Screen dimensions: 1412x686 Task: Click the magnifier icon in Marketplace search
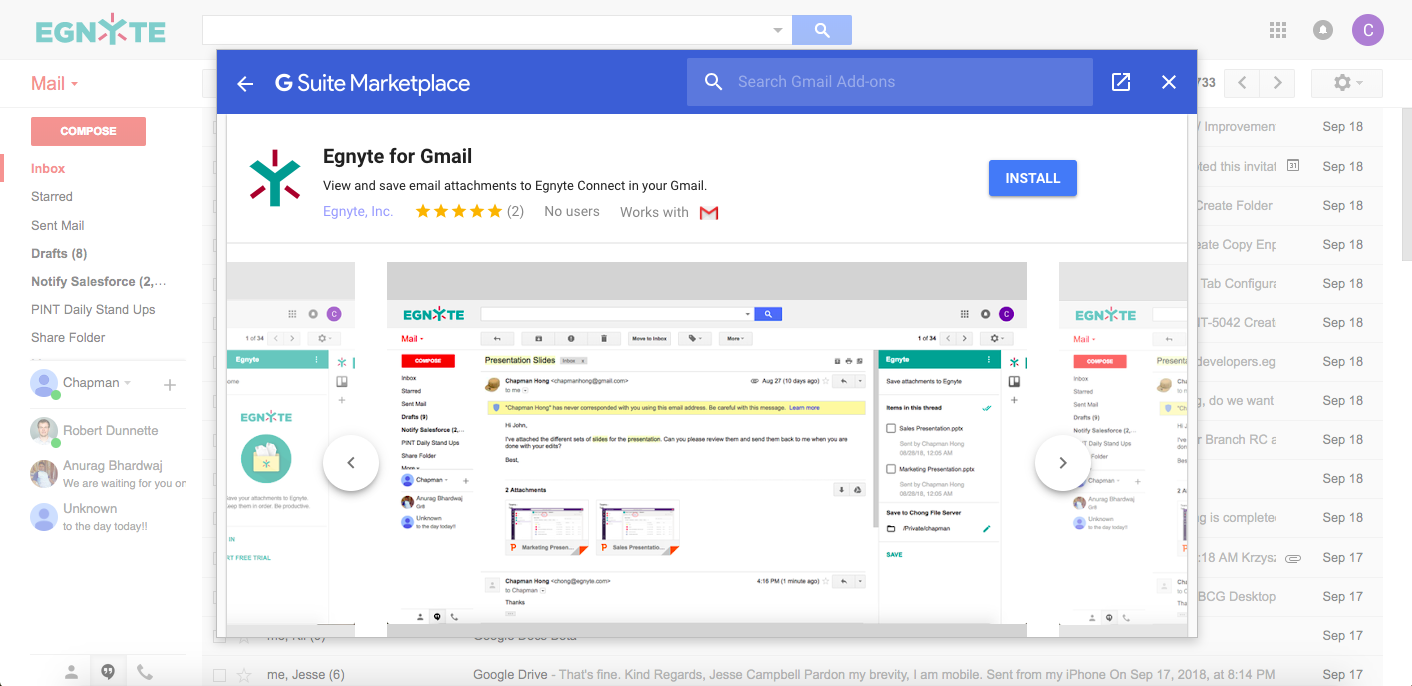[x=713, y=82]
